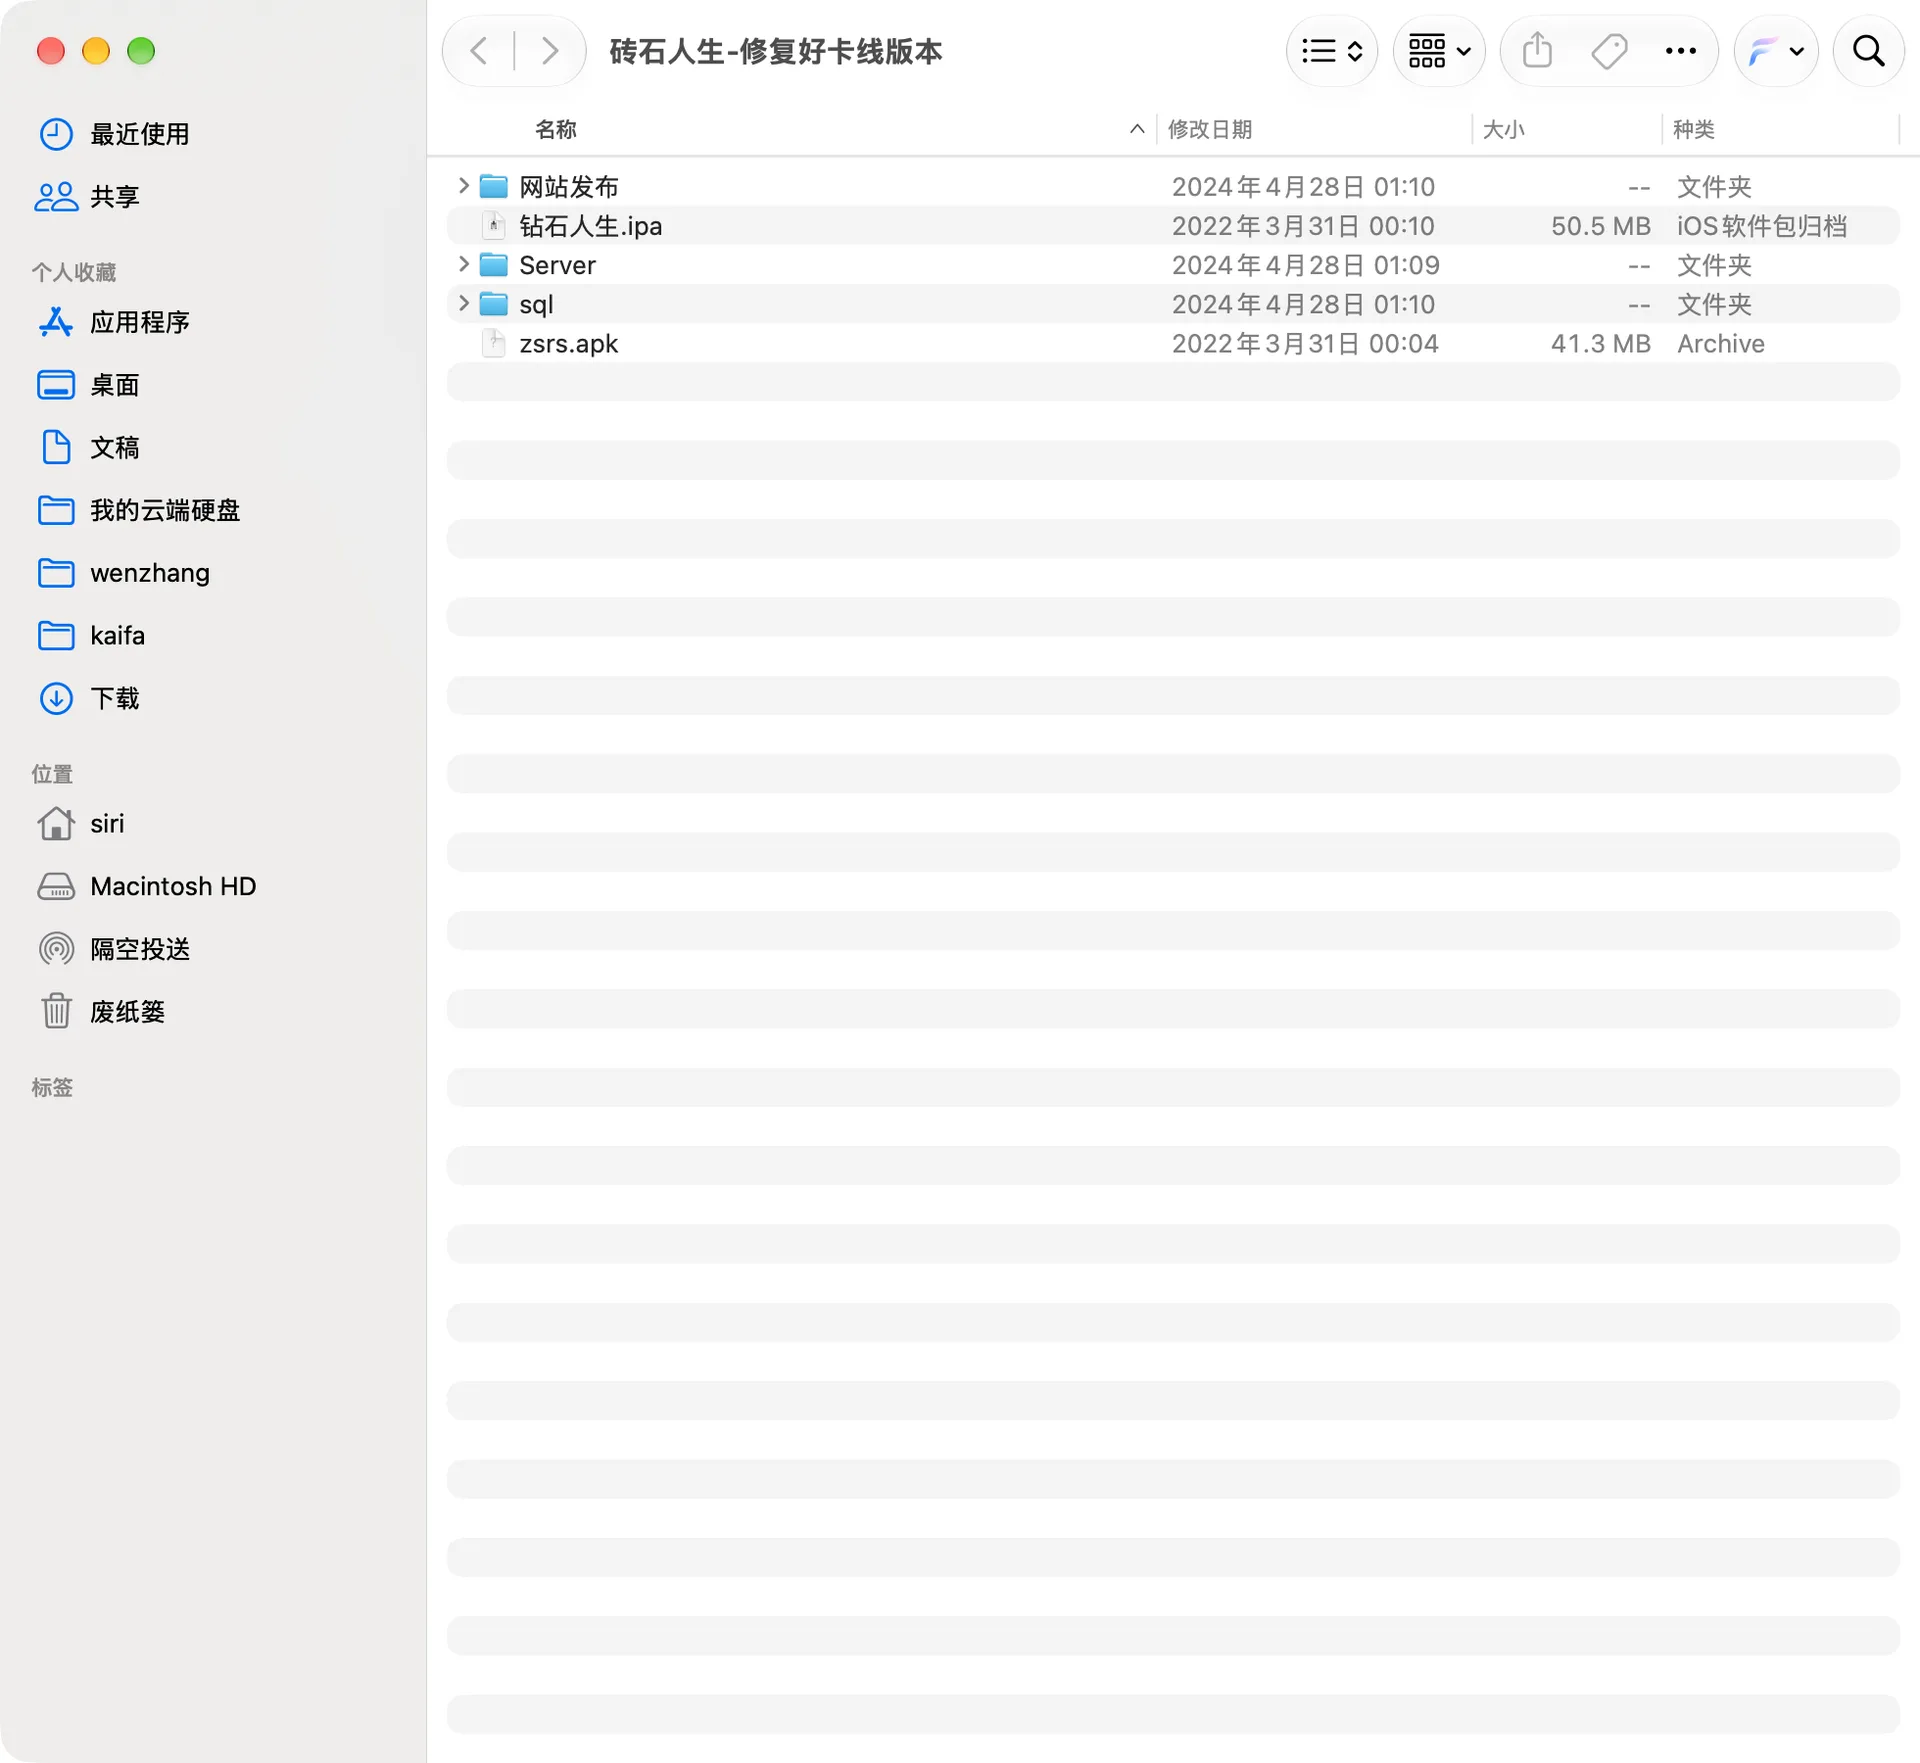Click the 50.5 MB size cell

1600,226
